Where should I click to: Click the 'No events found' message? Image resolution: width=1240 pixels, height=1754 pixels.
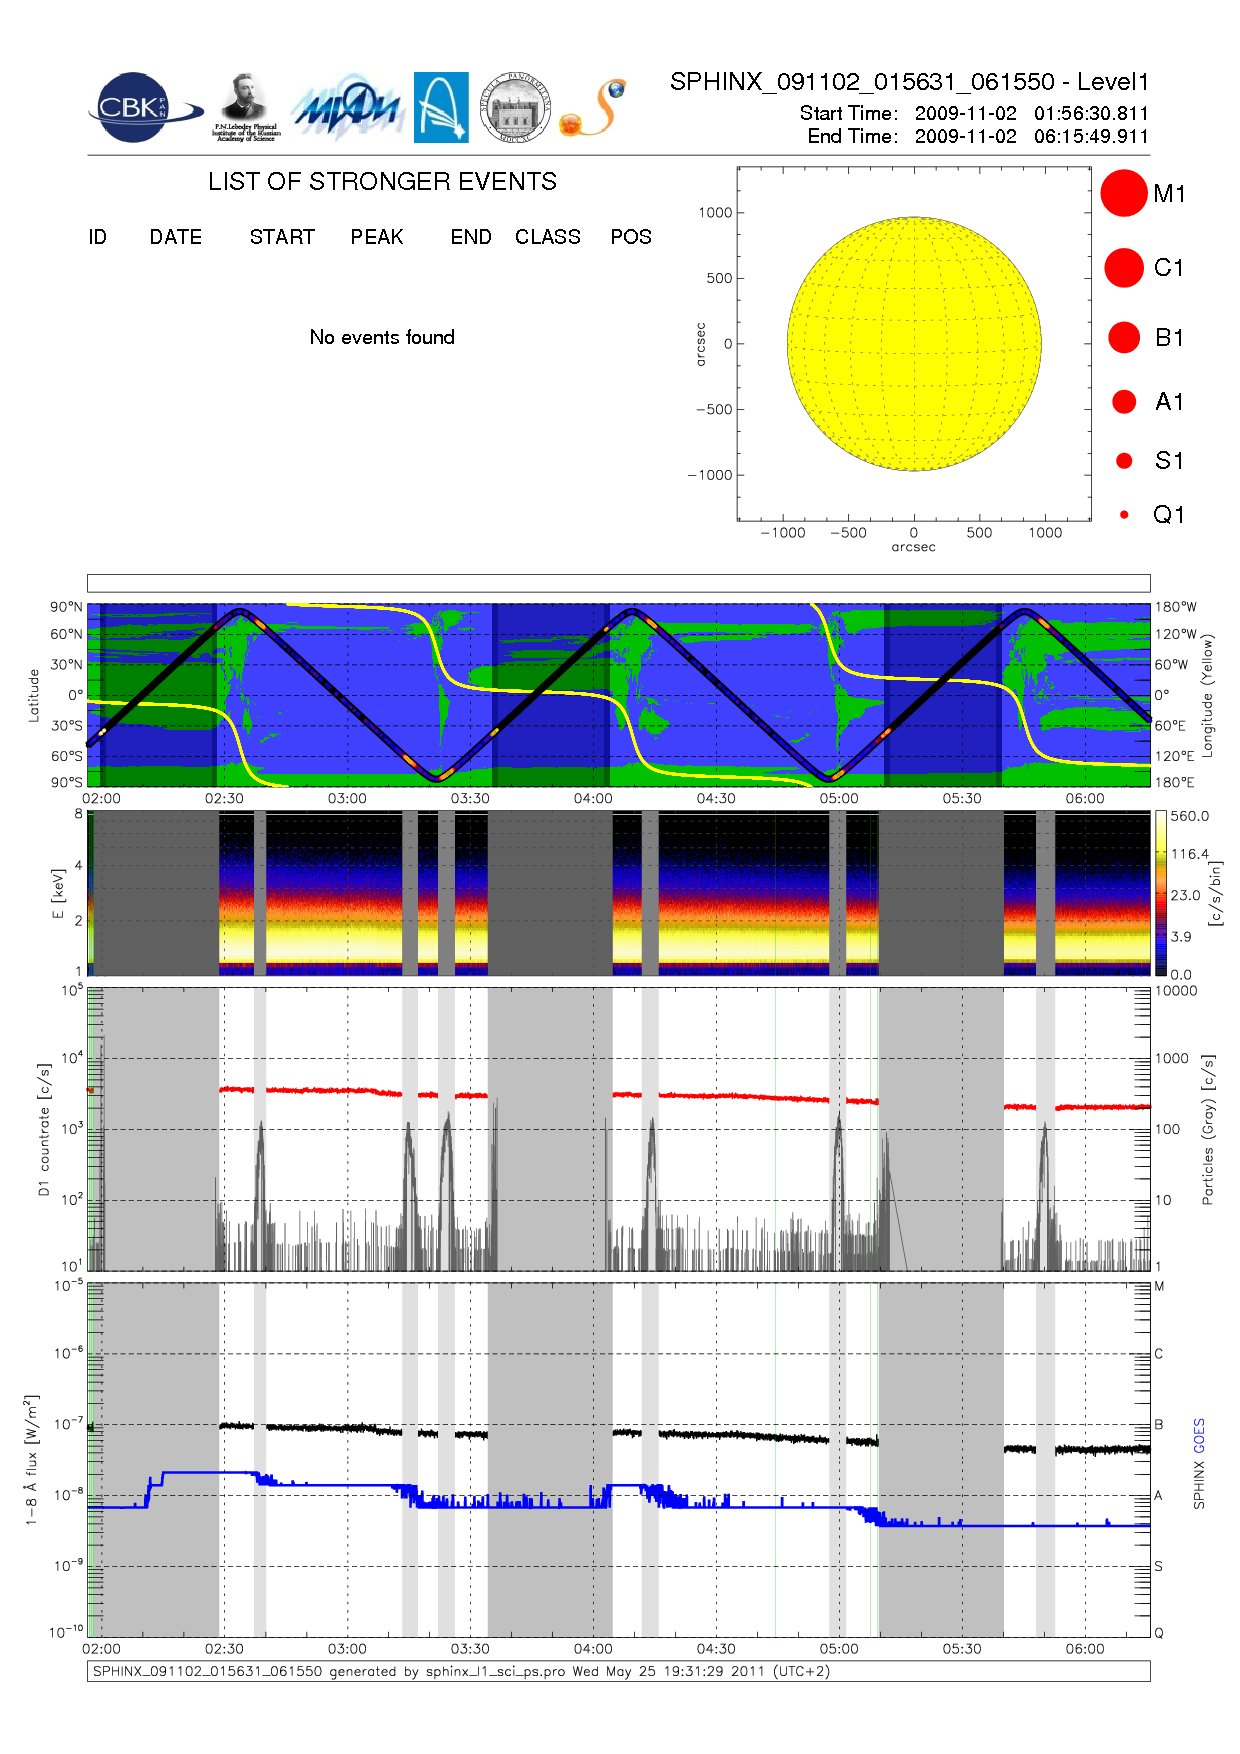point(382,338)
